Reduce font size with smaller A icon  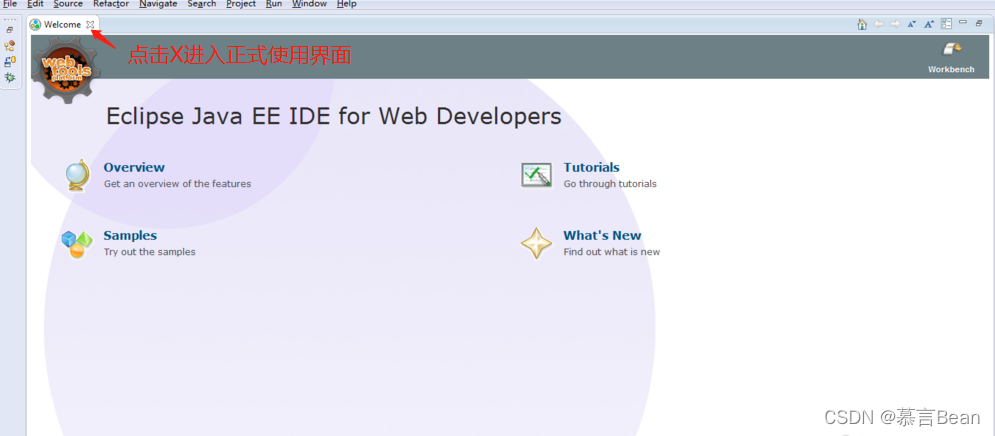[x=912, y=24]
